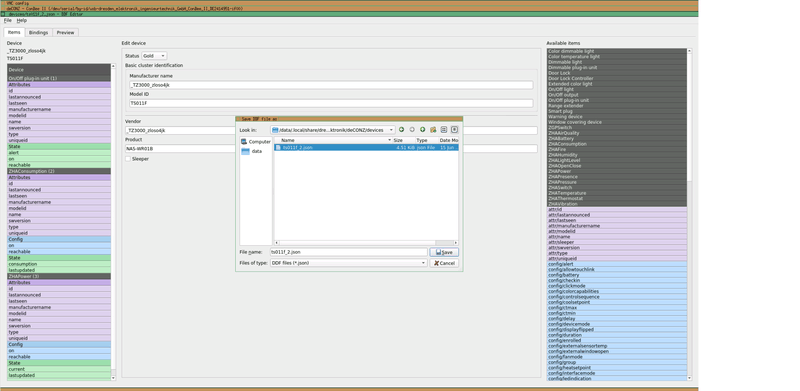Screen dimensions: 800x391
Task: Select Smart plug available item
Action: pyautogui.click(x=617, y=111)
